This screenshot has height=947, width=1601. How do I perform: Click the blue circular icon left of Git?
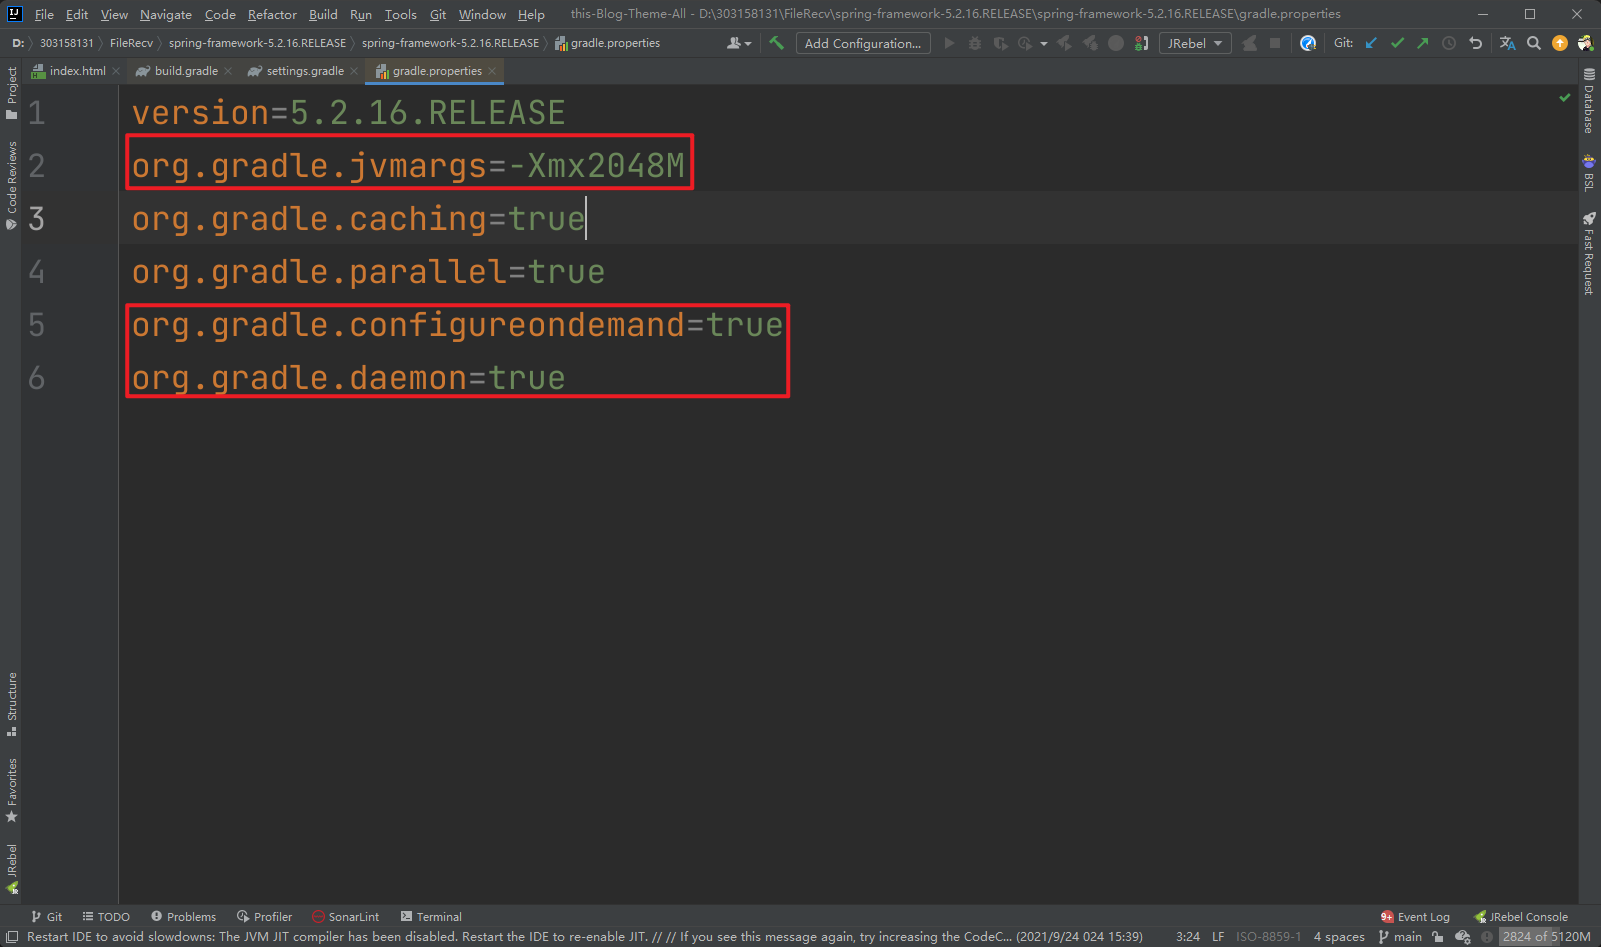[1308, 43]
